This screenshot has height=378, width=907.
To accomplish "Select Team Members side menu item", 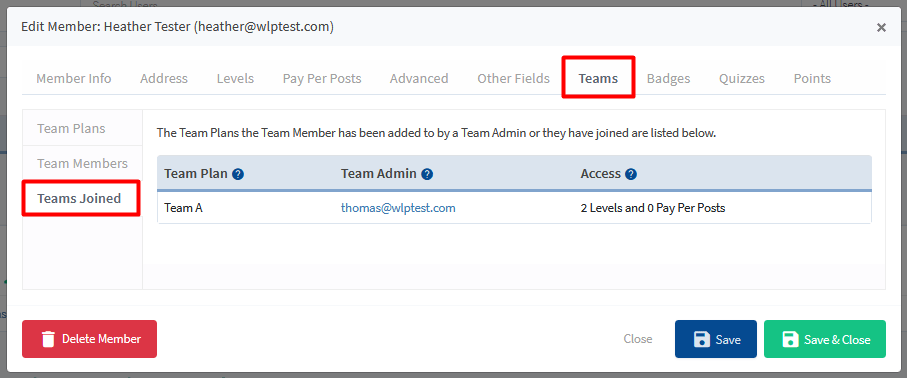I will (x=82, y=164).
